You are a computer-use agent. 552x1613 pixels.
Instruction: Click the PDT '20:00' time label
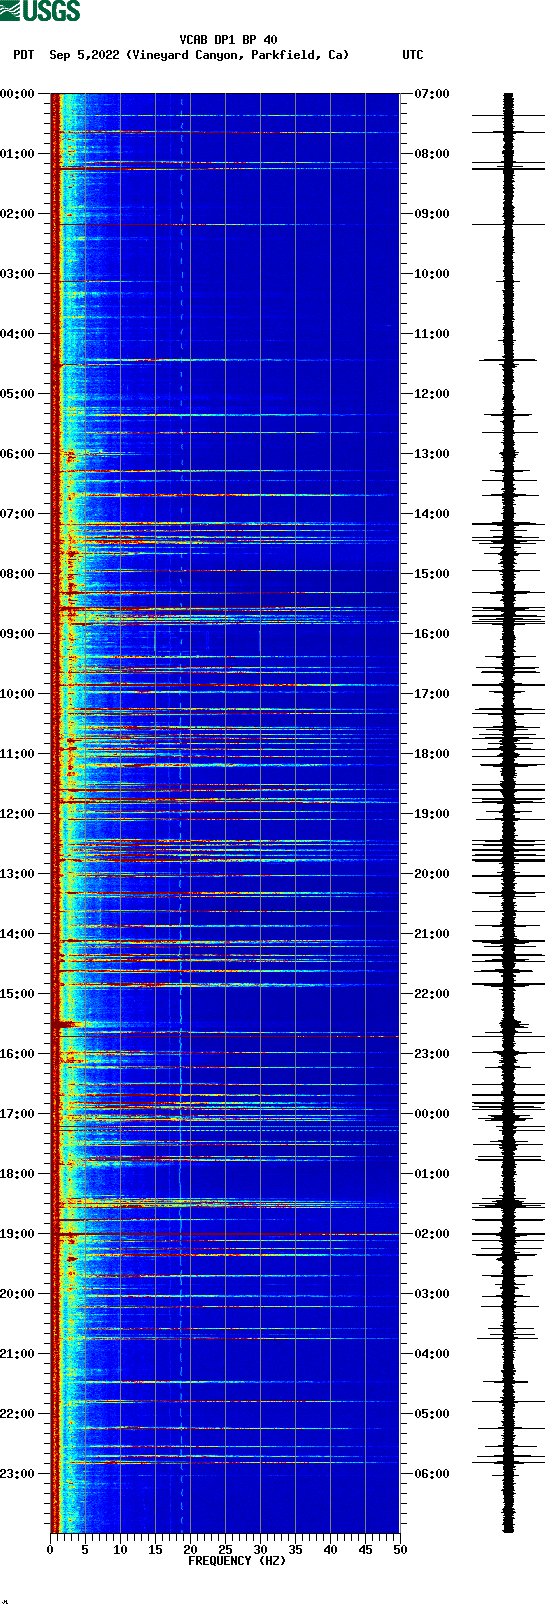(x=17, y=1294)
